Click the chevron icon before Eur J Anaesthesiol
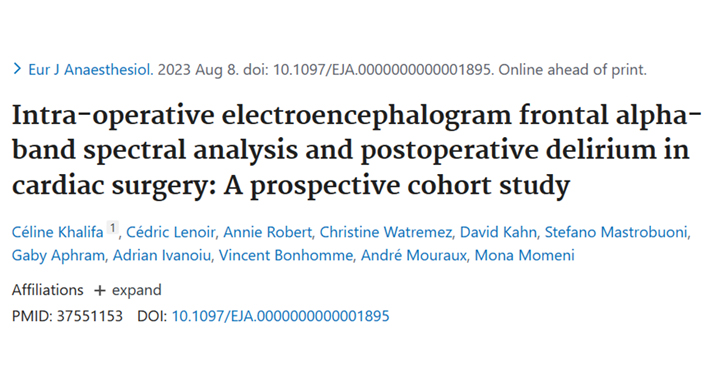The height and width of the screenshot is (385, 715). pyautogui.click(x=17, y=69)
